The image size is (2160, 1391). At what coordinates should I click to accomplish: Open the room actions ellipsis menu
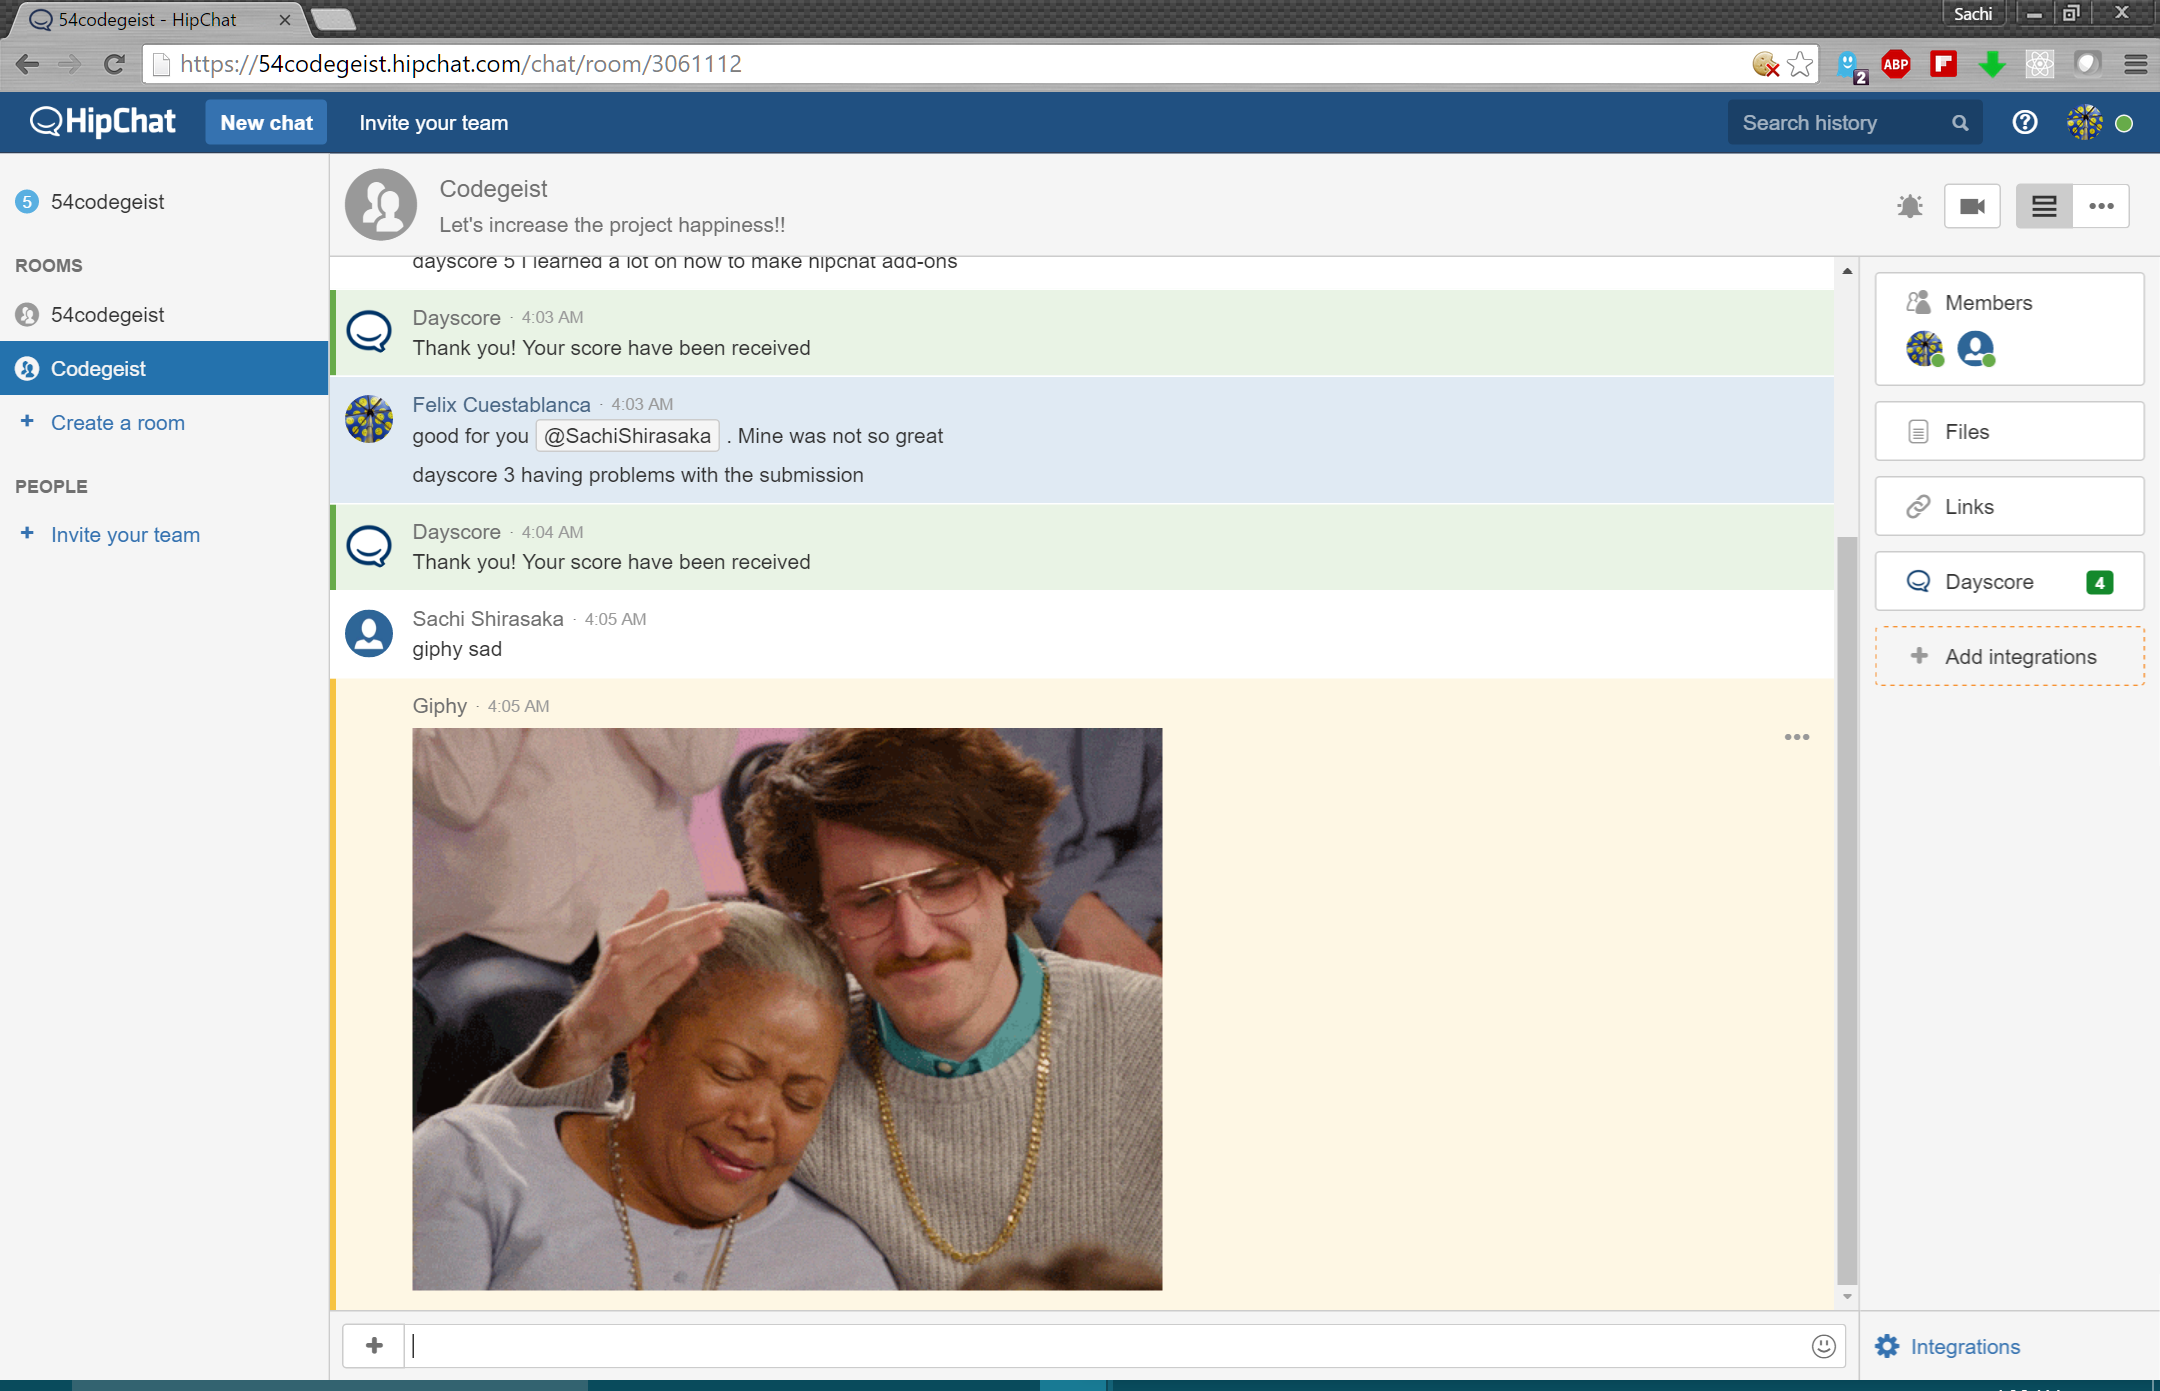coord(2101,207)
